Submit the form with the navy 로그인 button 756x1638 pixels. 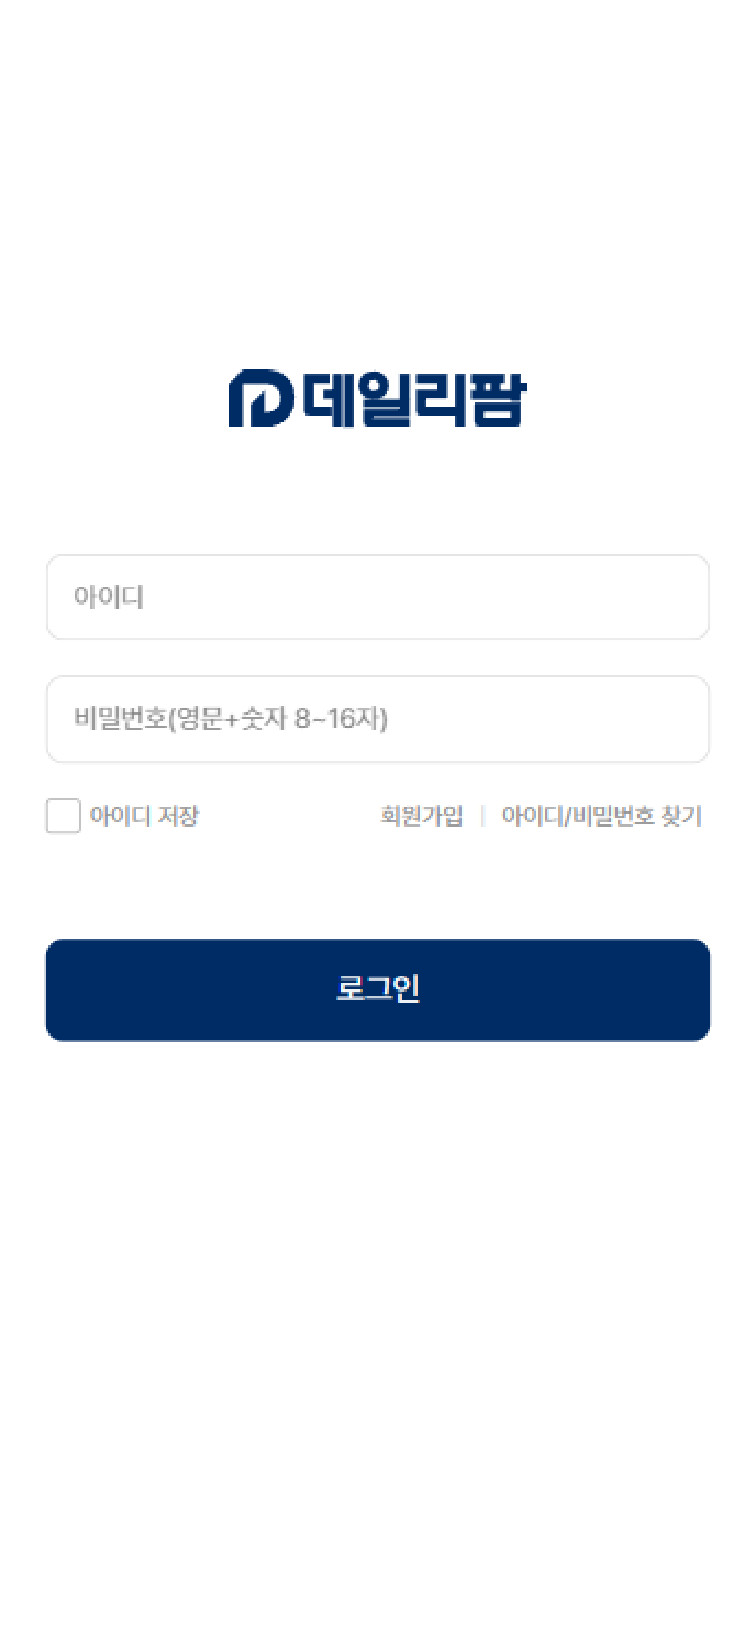378,990
